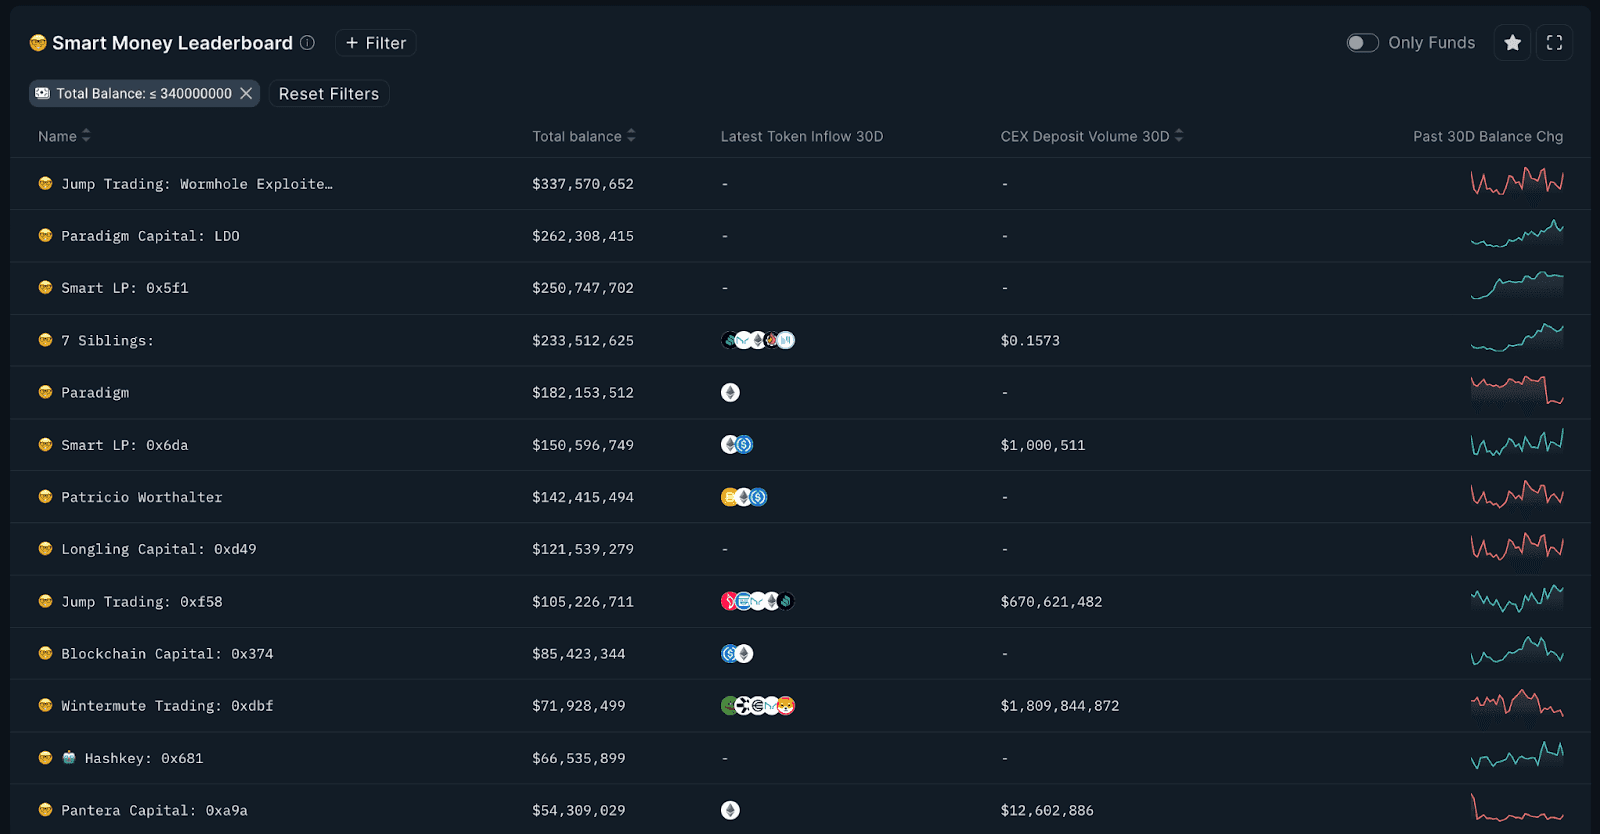Toggle the Only Funds switch
The height and width of the screenshot is (834, 1600).
point(1362,43)
